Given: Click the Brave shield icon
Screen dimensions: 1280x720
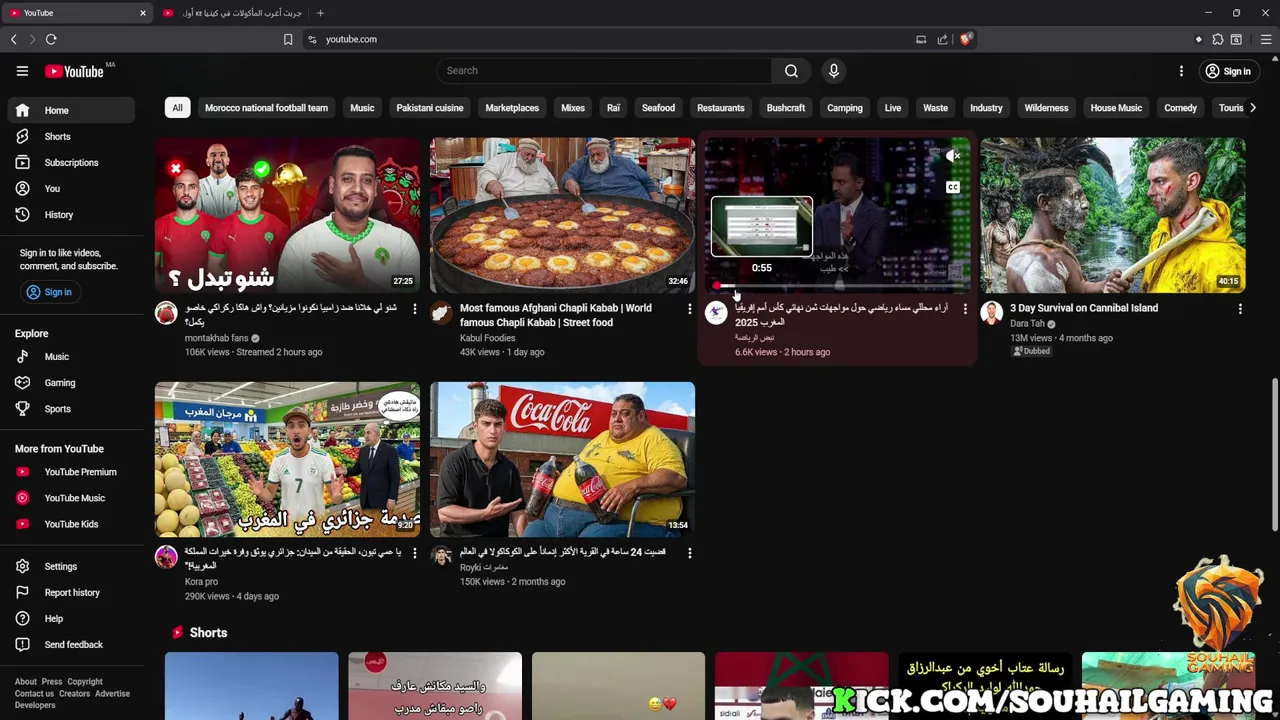Looking at the screenshot, I should [x=965, y=39].
